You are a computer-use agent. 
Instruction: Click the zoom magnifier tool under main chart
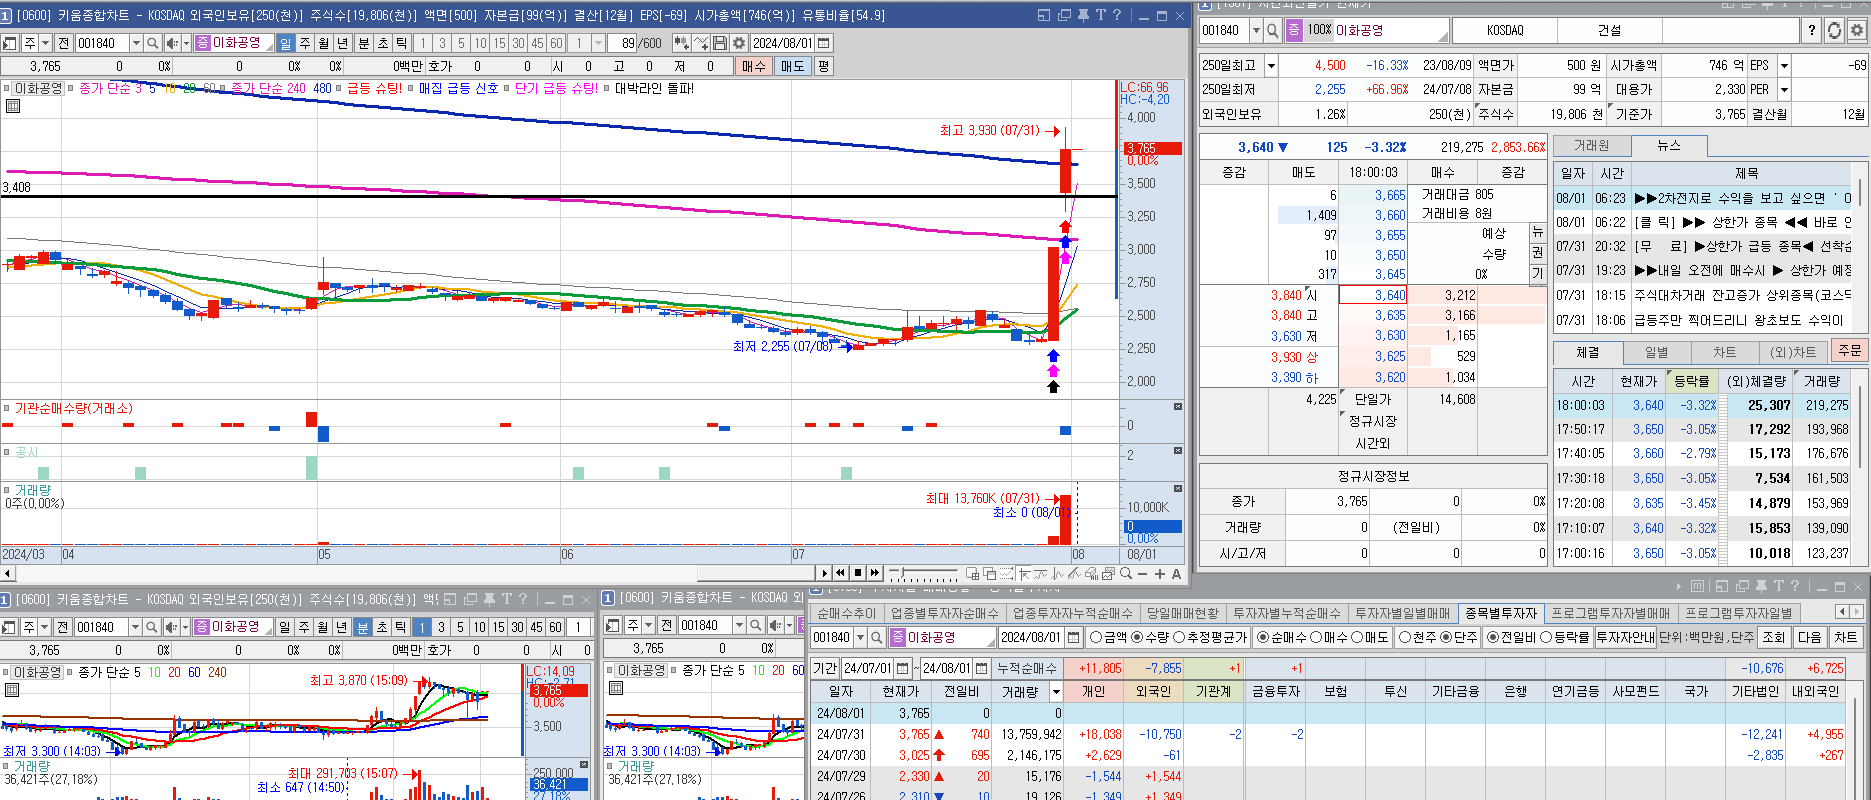point(1126,573)
